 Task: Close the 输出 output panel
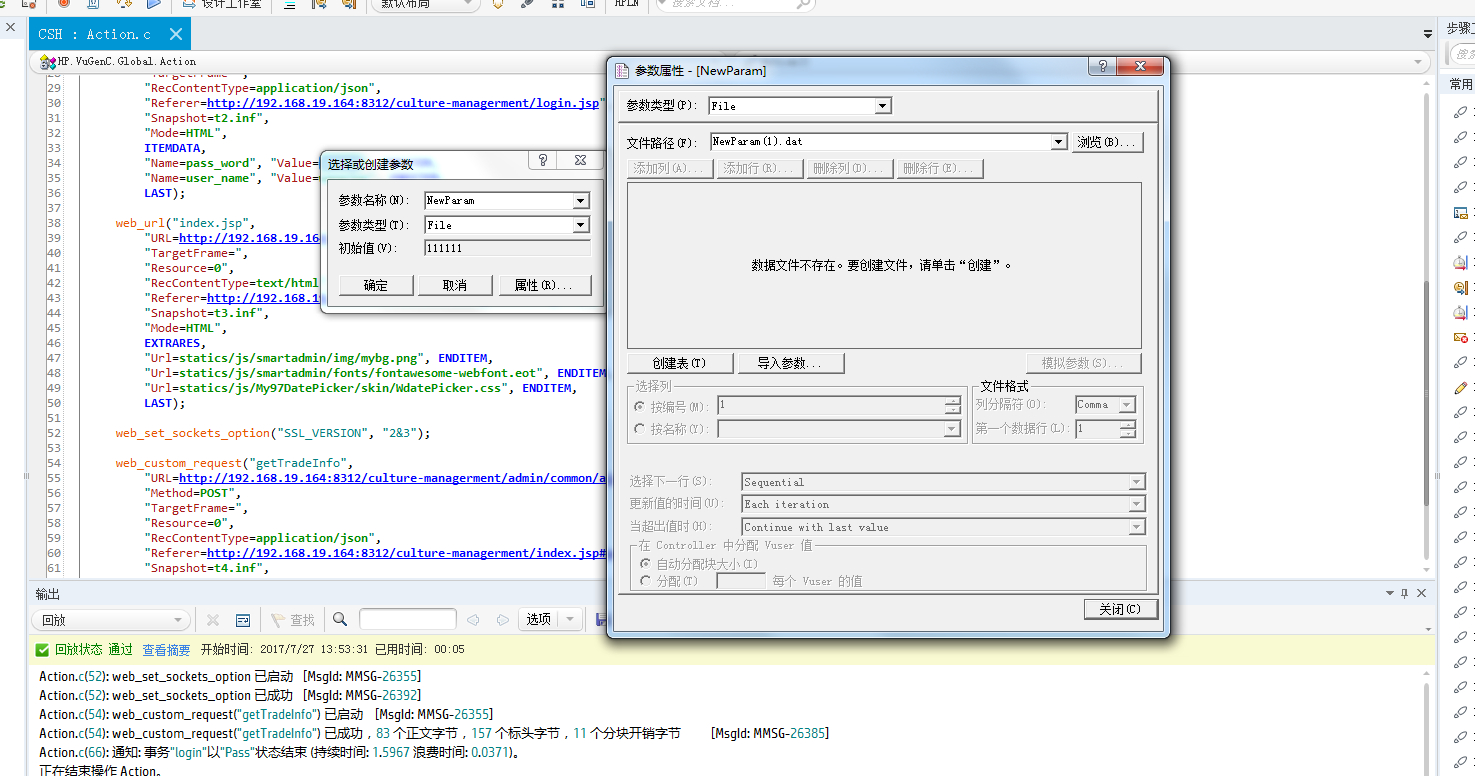point(1421,593)
